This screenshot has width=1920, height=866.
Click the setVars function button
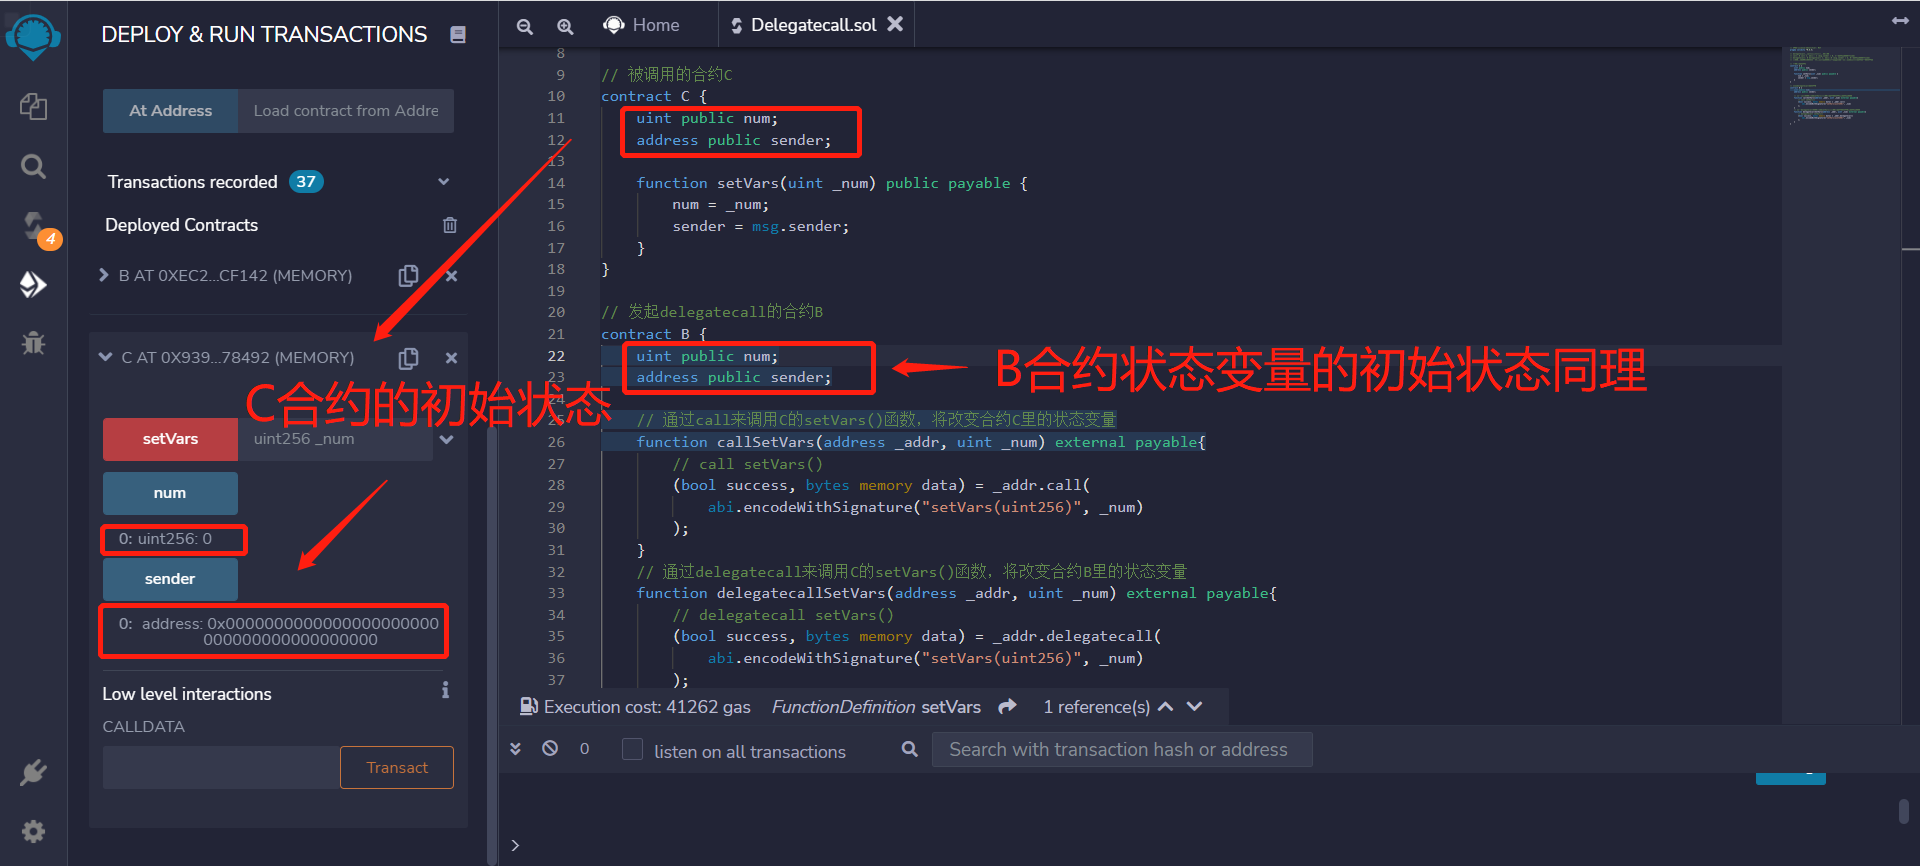[170, 439]
